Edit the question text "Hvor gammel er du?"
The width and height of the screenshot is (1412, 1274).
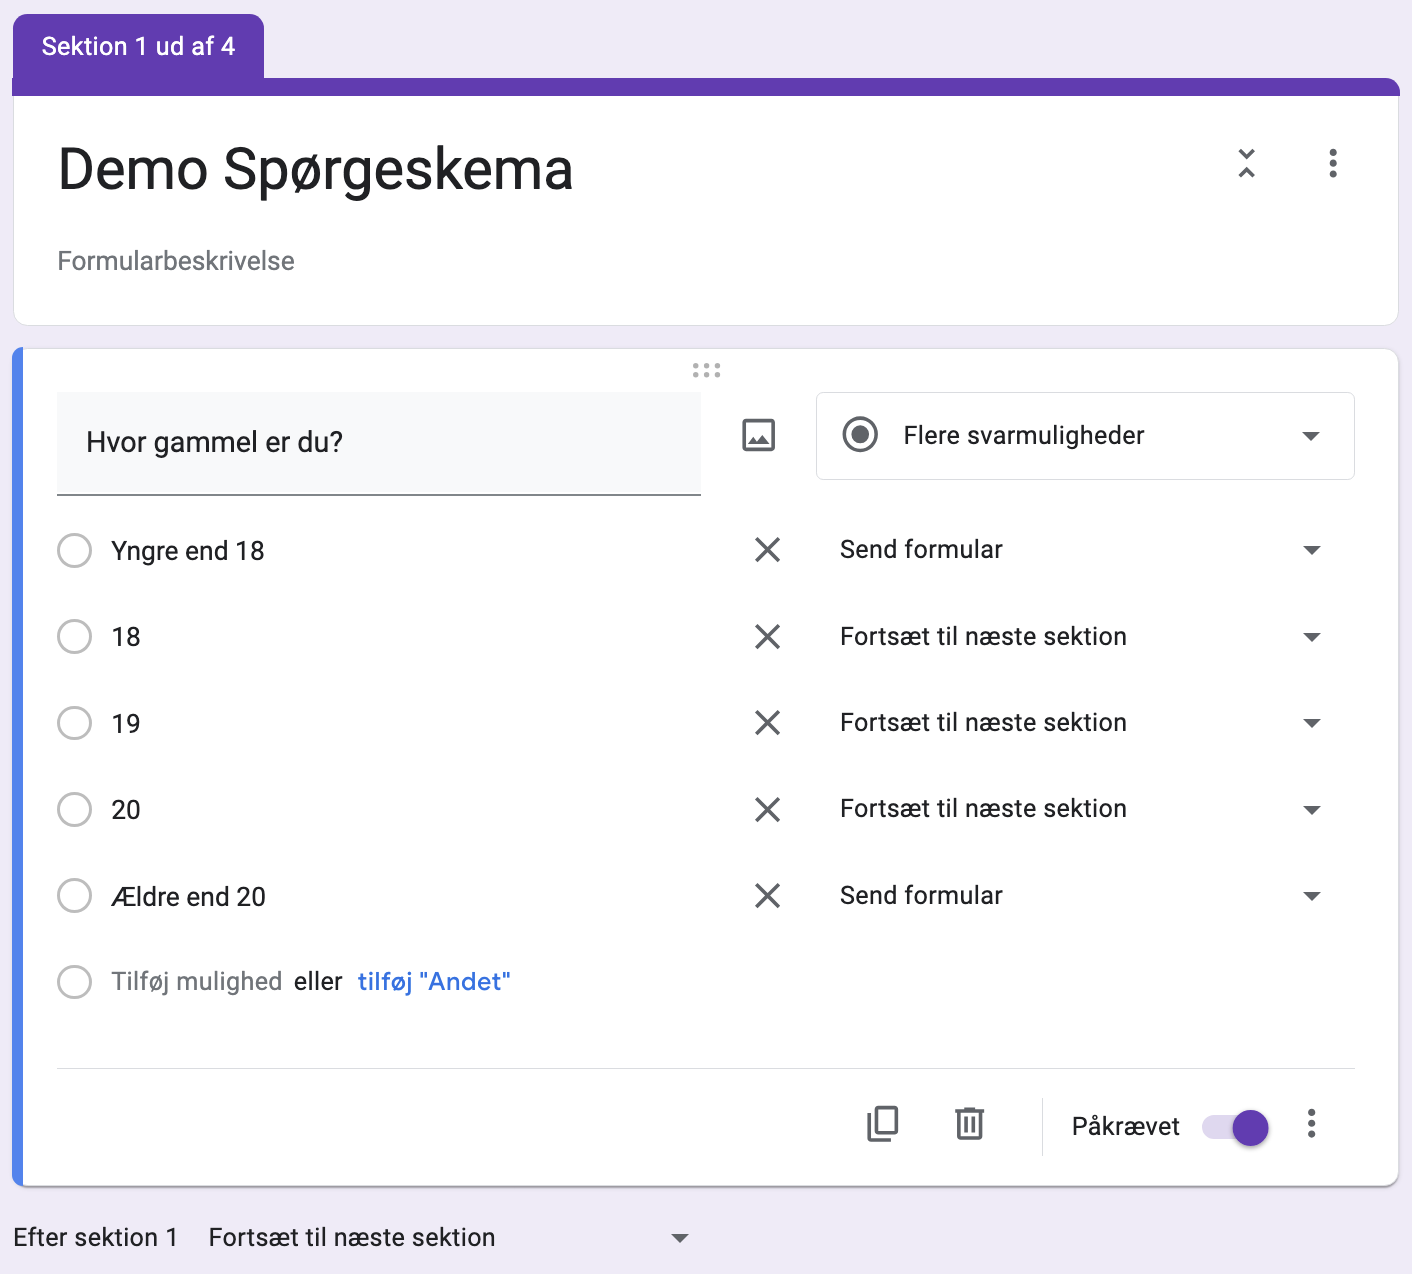click(x=379, y=443)
